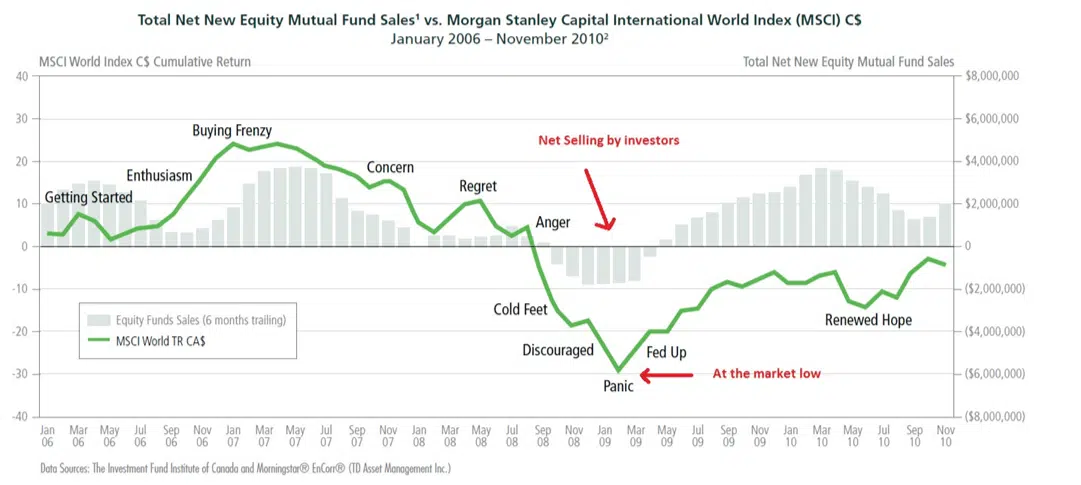Click the chart title text

[499, 20]
